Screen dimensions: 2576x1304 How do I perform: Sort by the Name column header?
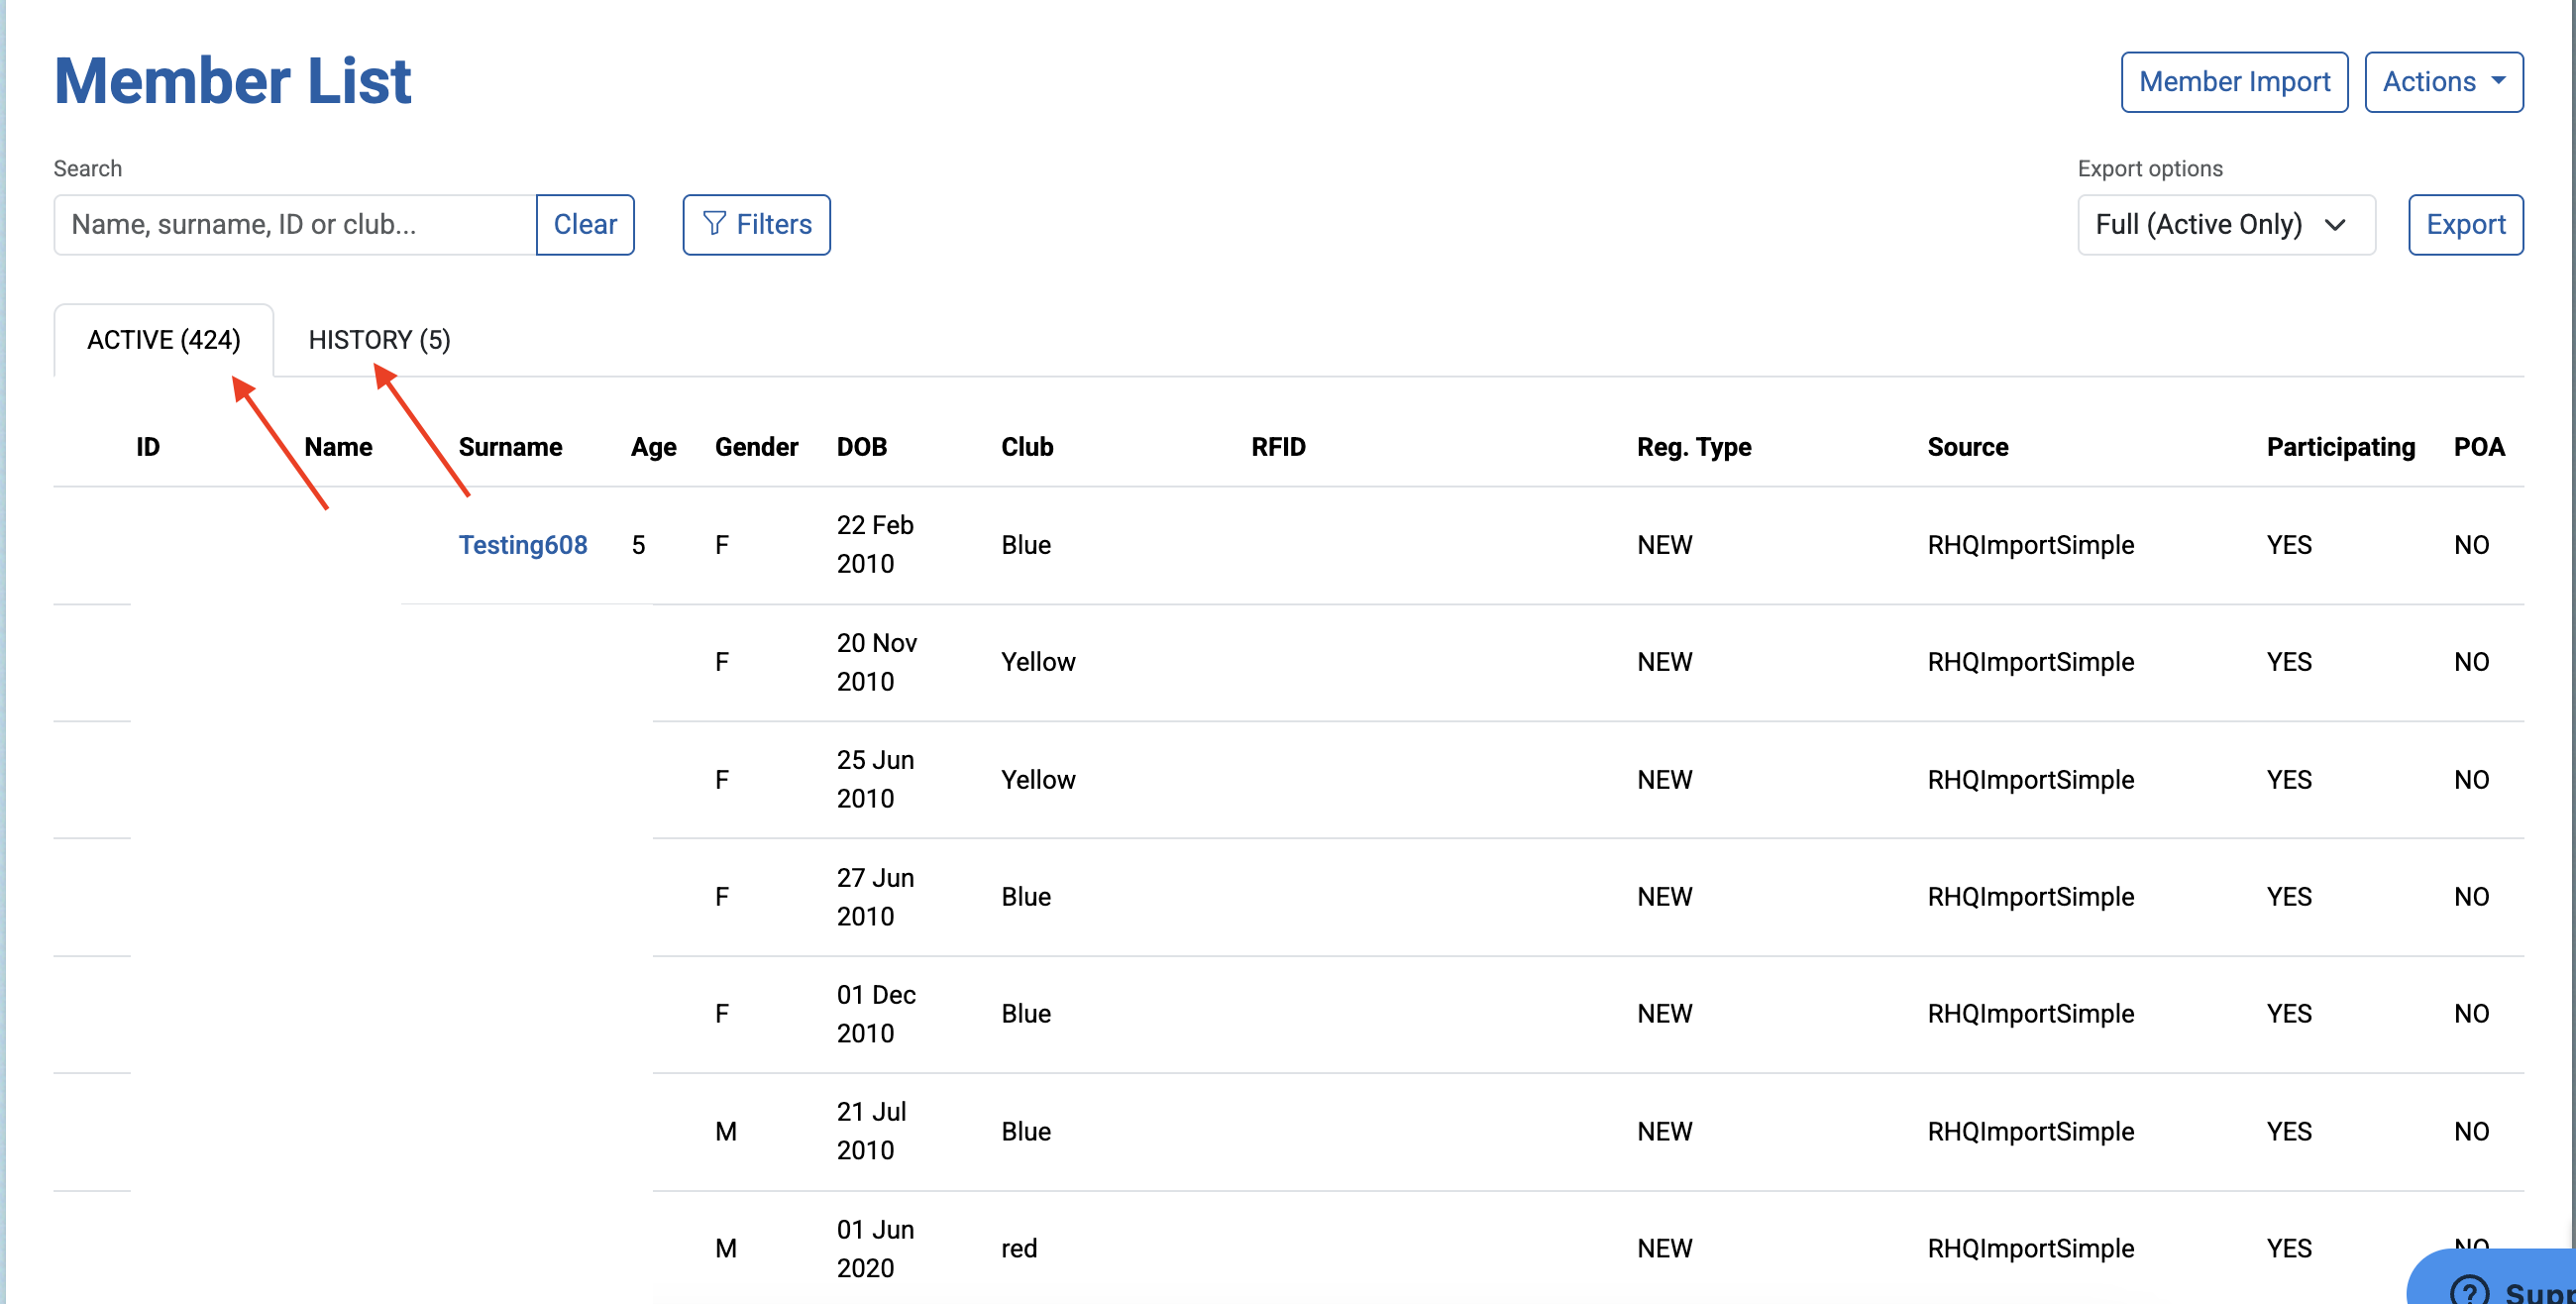(x=338, y=447)
